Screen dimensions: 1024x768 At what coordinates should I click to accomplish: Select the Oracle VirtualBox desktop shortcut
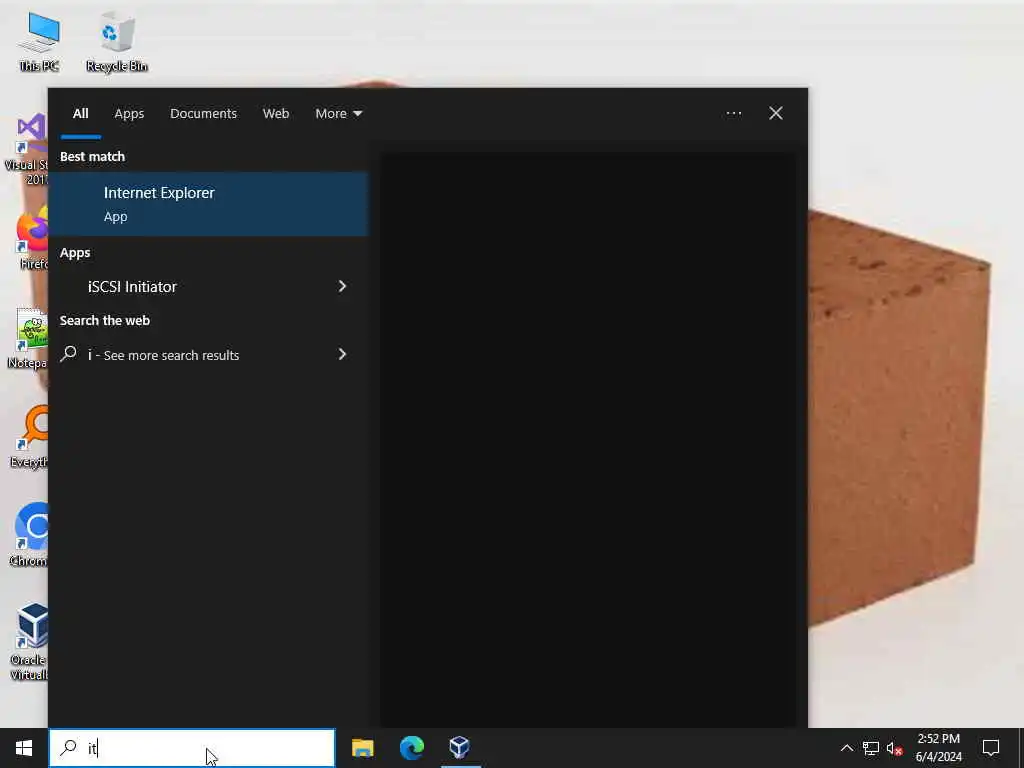click(x=29, y=641)
